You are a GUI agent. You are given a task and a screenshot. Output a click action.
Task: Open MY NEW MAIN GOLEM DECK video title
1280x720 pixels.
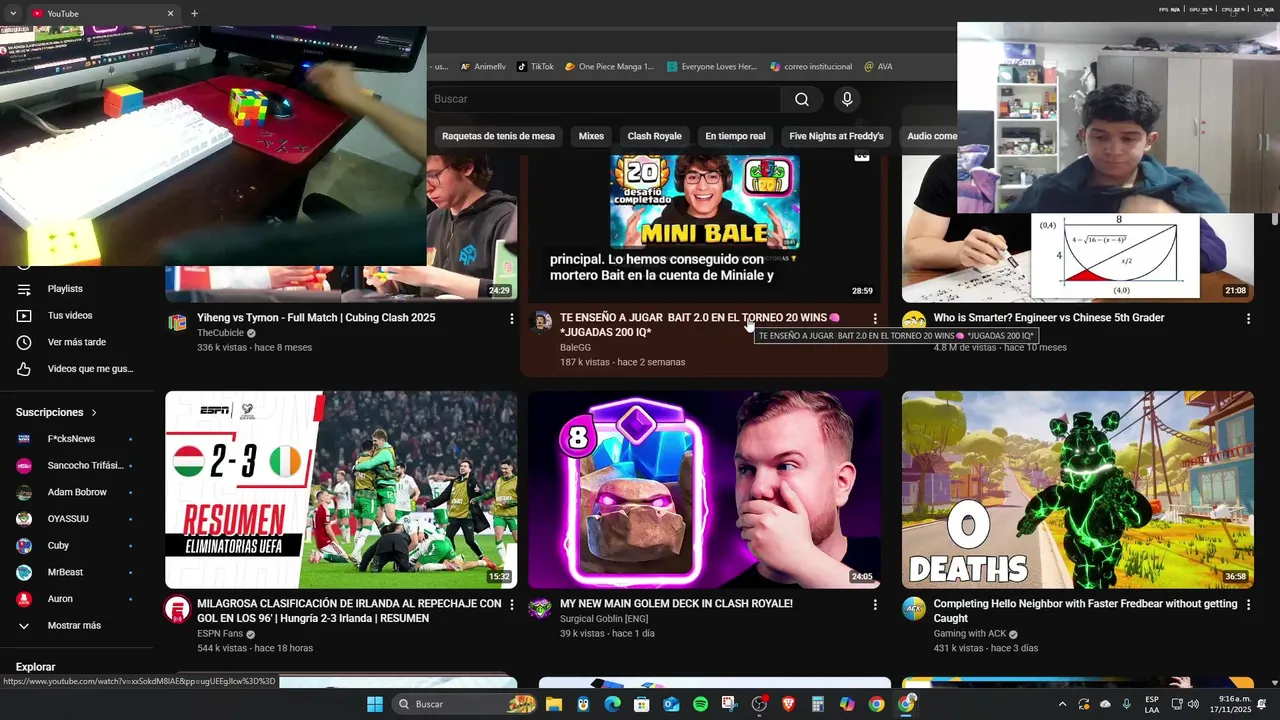pyautogui.click(x=676, y=604)
